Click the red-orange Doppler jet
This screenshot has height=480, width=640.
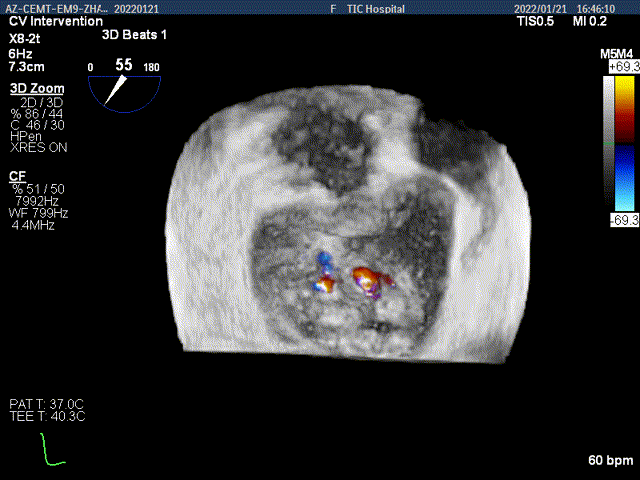[362, 275]
